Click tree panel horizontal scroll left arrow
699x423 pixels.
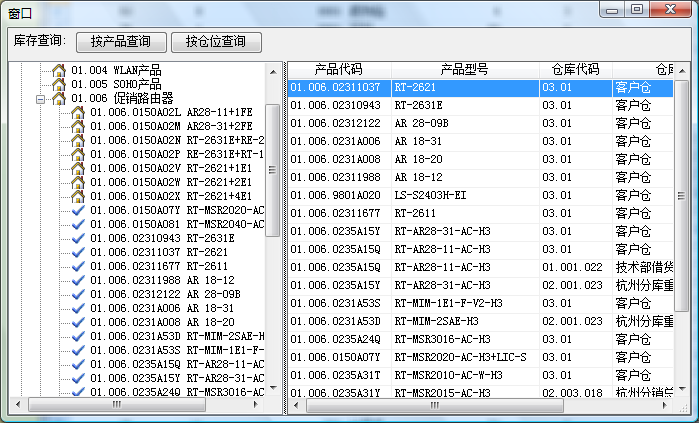click(18, 405)
